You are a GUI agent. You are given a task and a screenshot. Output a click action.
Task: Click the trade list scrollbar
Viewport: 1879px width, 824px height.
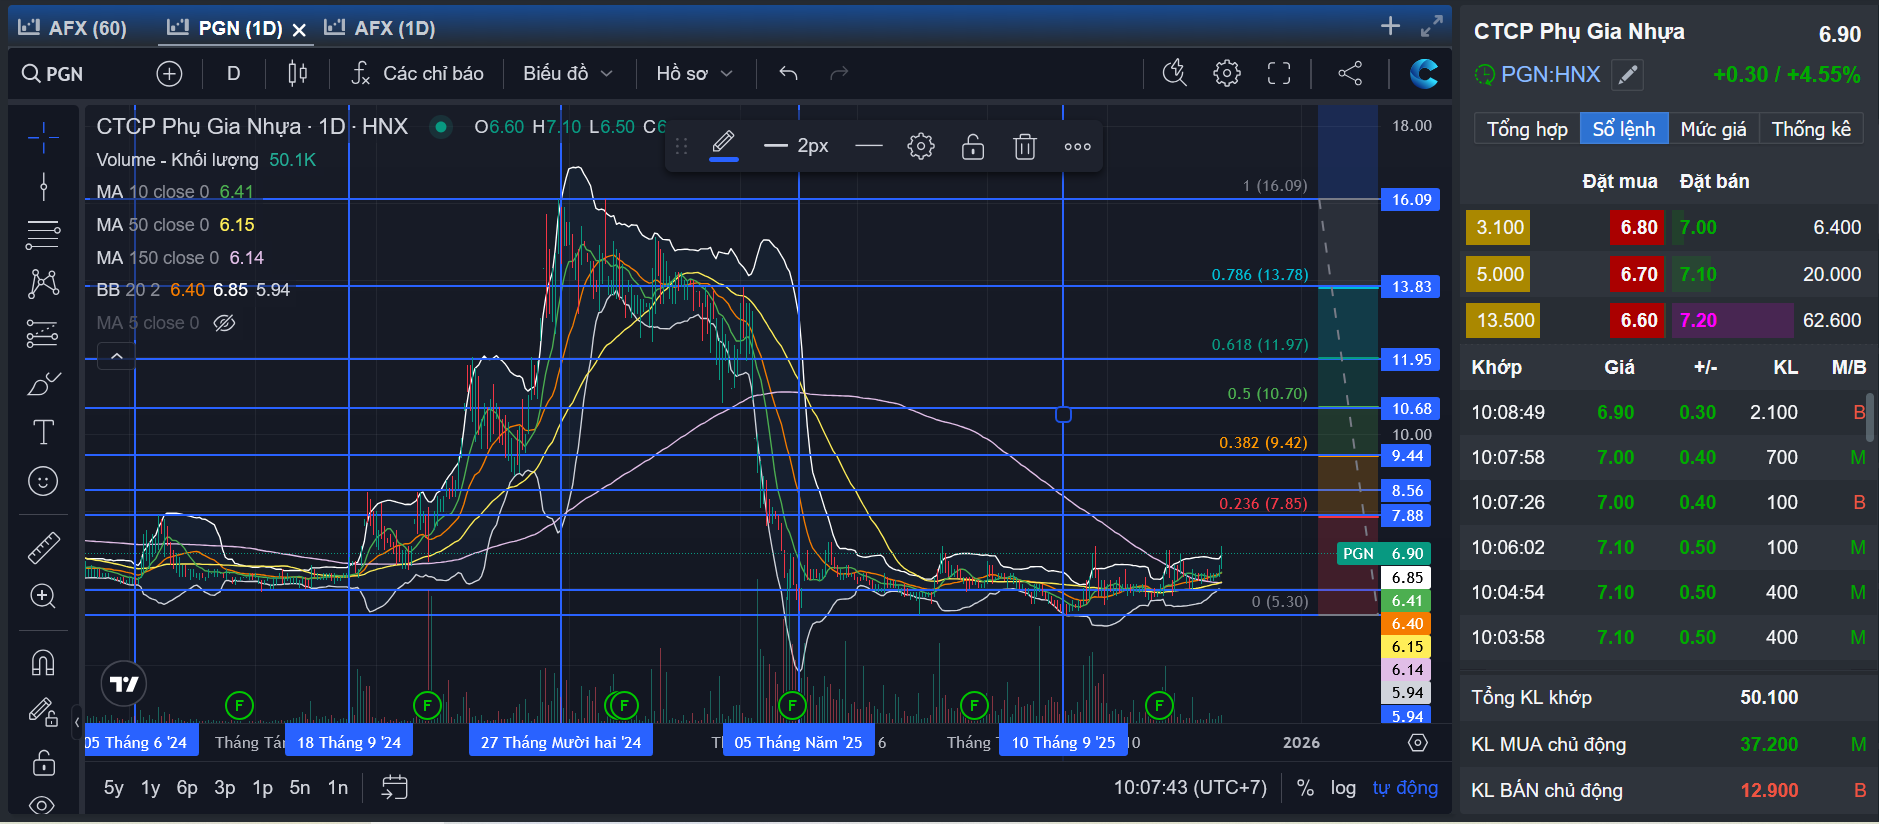1870,417
